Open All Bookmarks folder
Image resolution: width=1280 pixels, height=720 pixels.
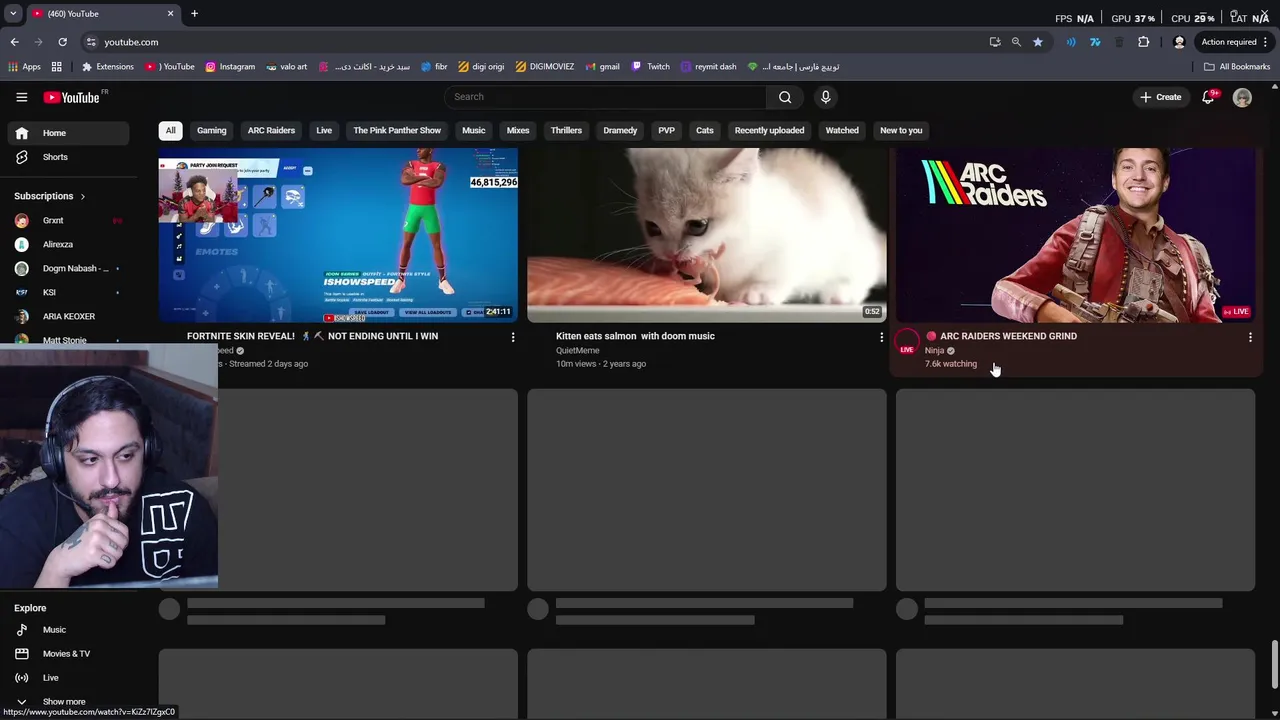tap(1237, 67)
